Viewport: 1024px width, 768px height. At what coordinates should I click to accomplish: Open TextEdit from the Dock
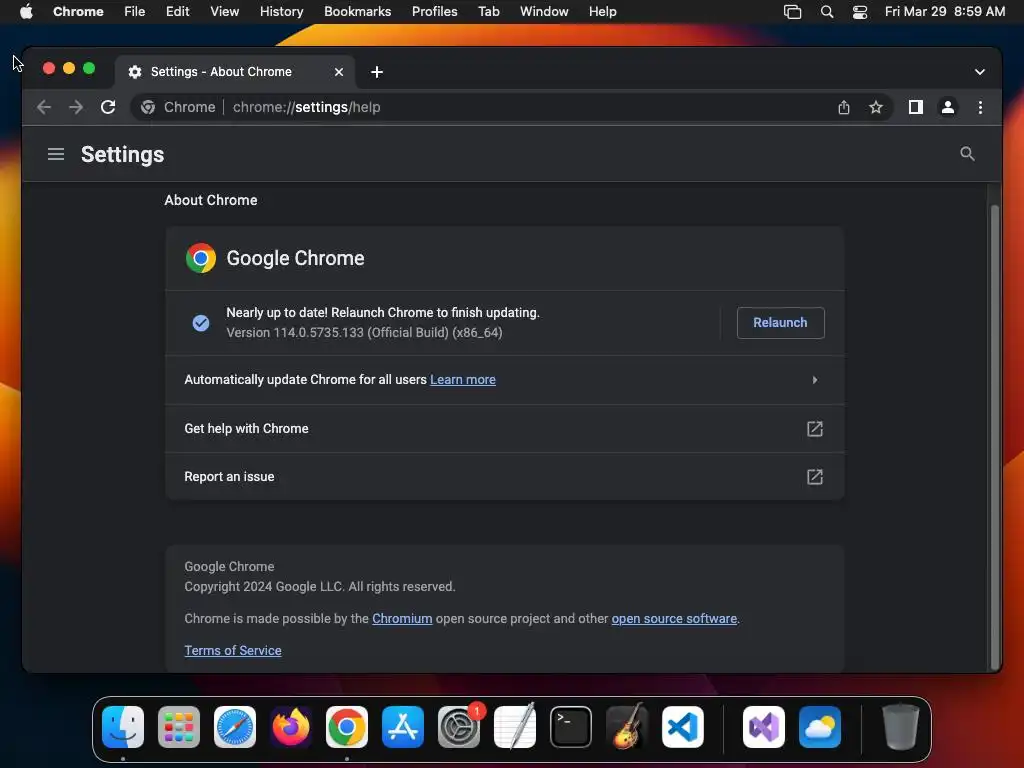coord(515,727)
